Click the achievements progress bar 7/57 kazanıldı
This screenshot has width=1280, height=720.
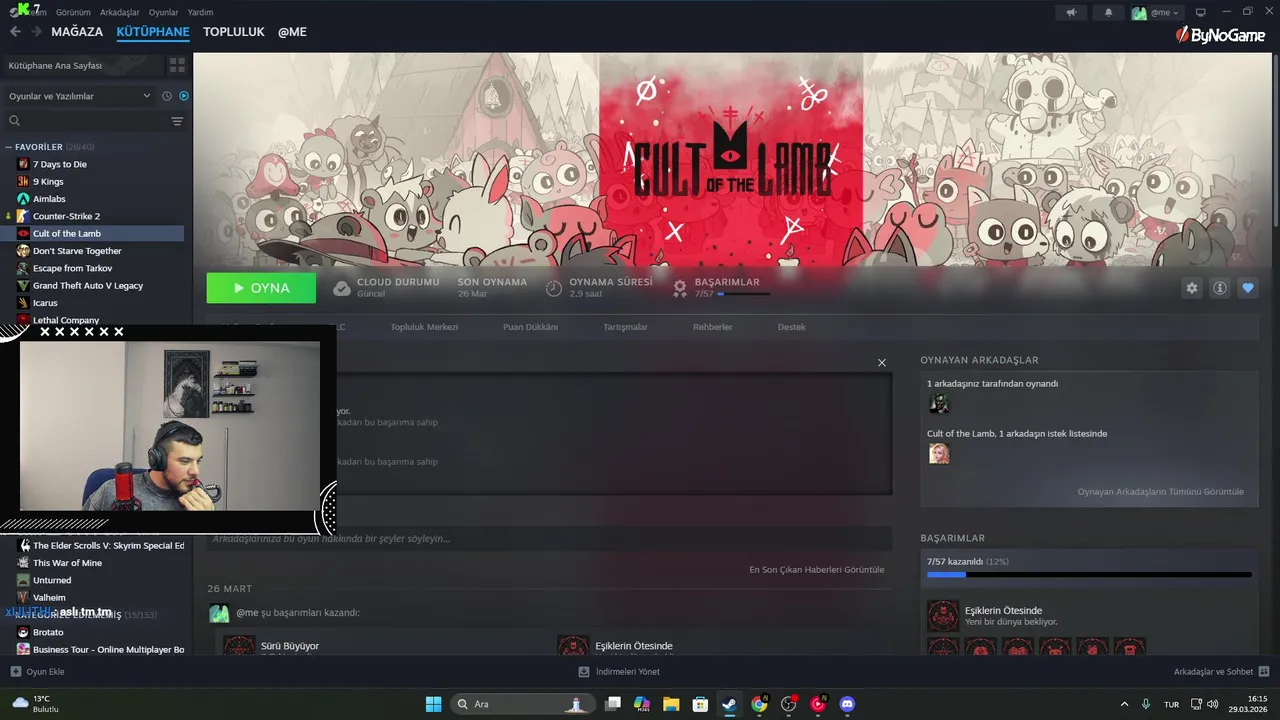pyautogui.click(x=1089, y=574)
